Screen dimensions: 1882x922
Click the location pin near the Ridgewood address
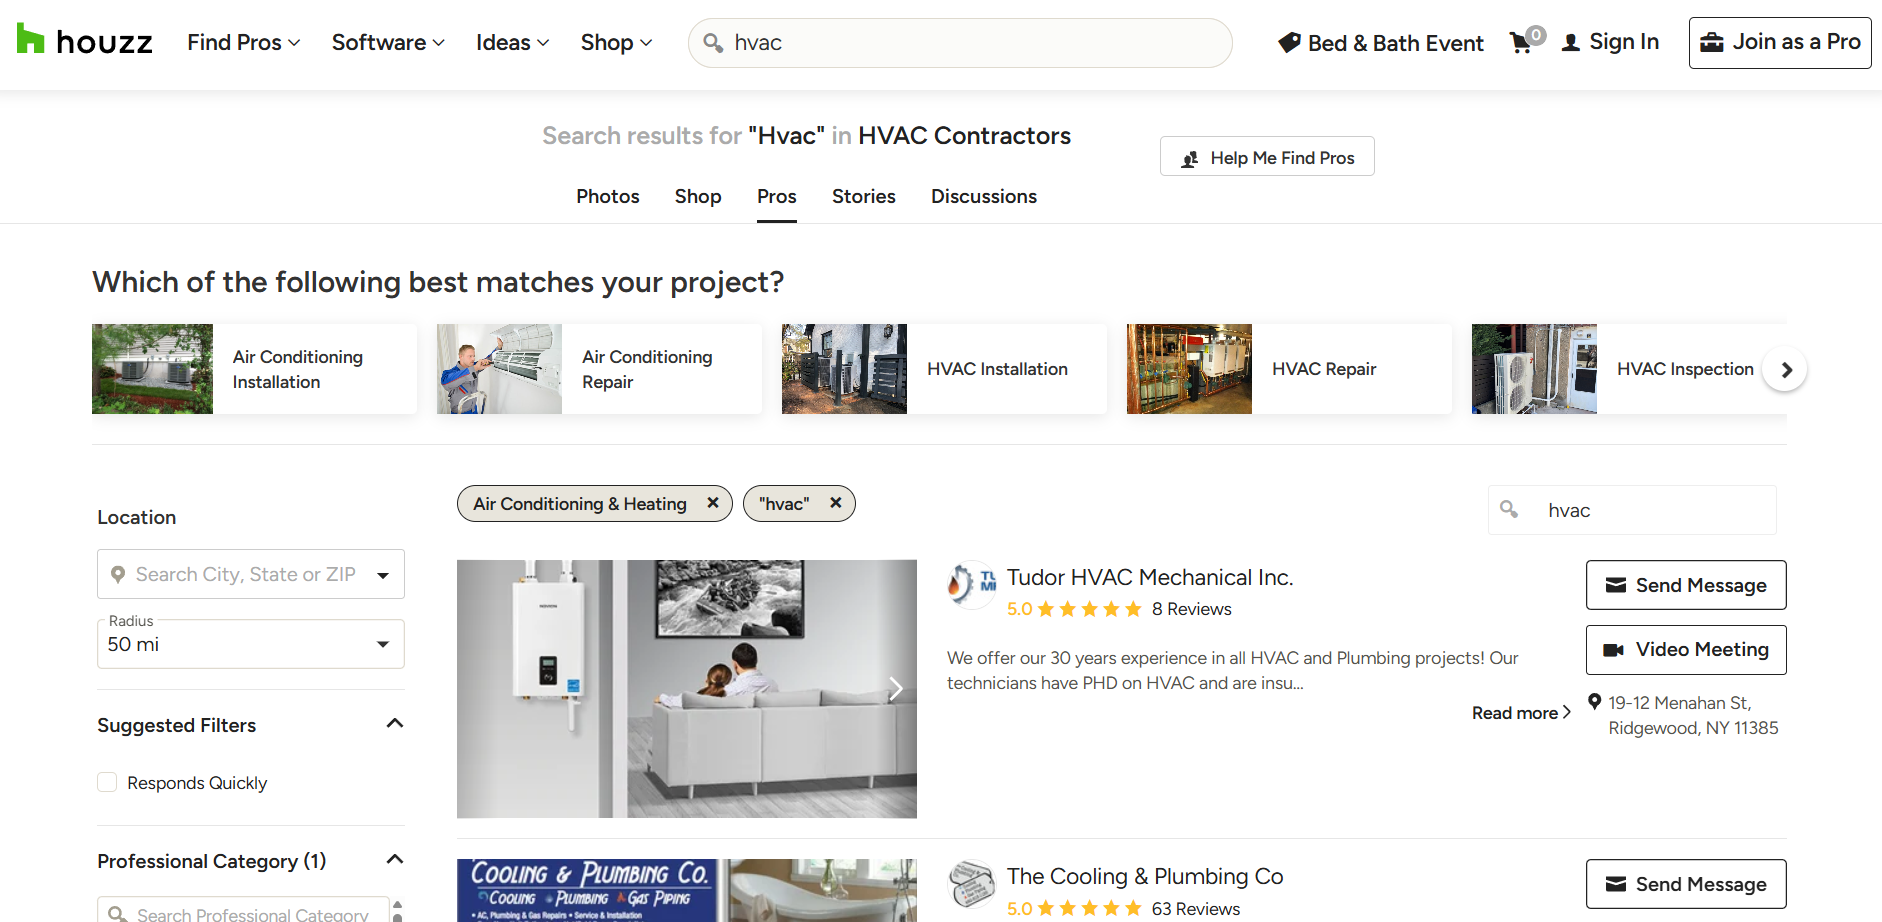(x=1593, y=702)
